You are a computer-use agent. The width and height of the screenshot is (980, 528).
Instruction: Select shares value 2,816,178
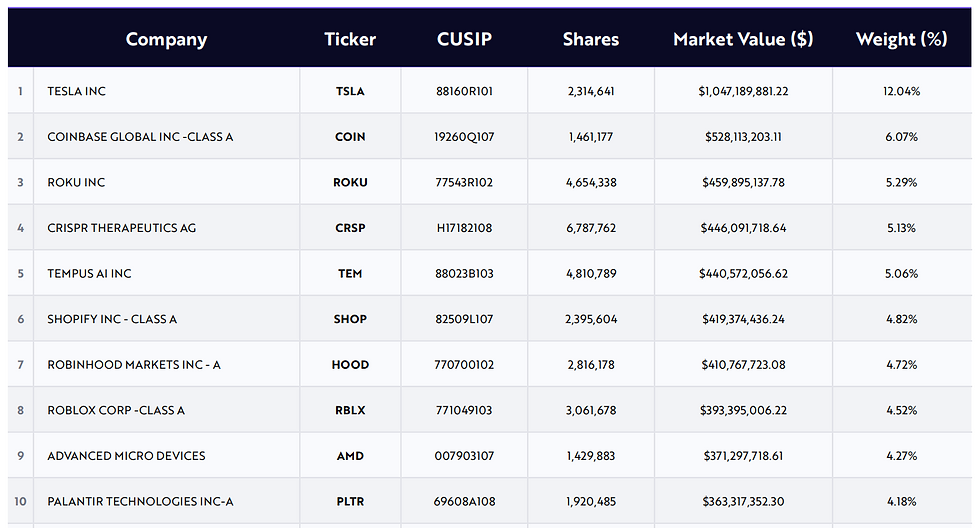(x=591, y=365)
